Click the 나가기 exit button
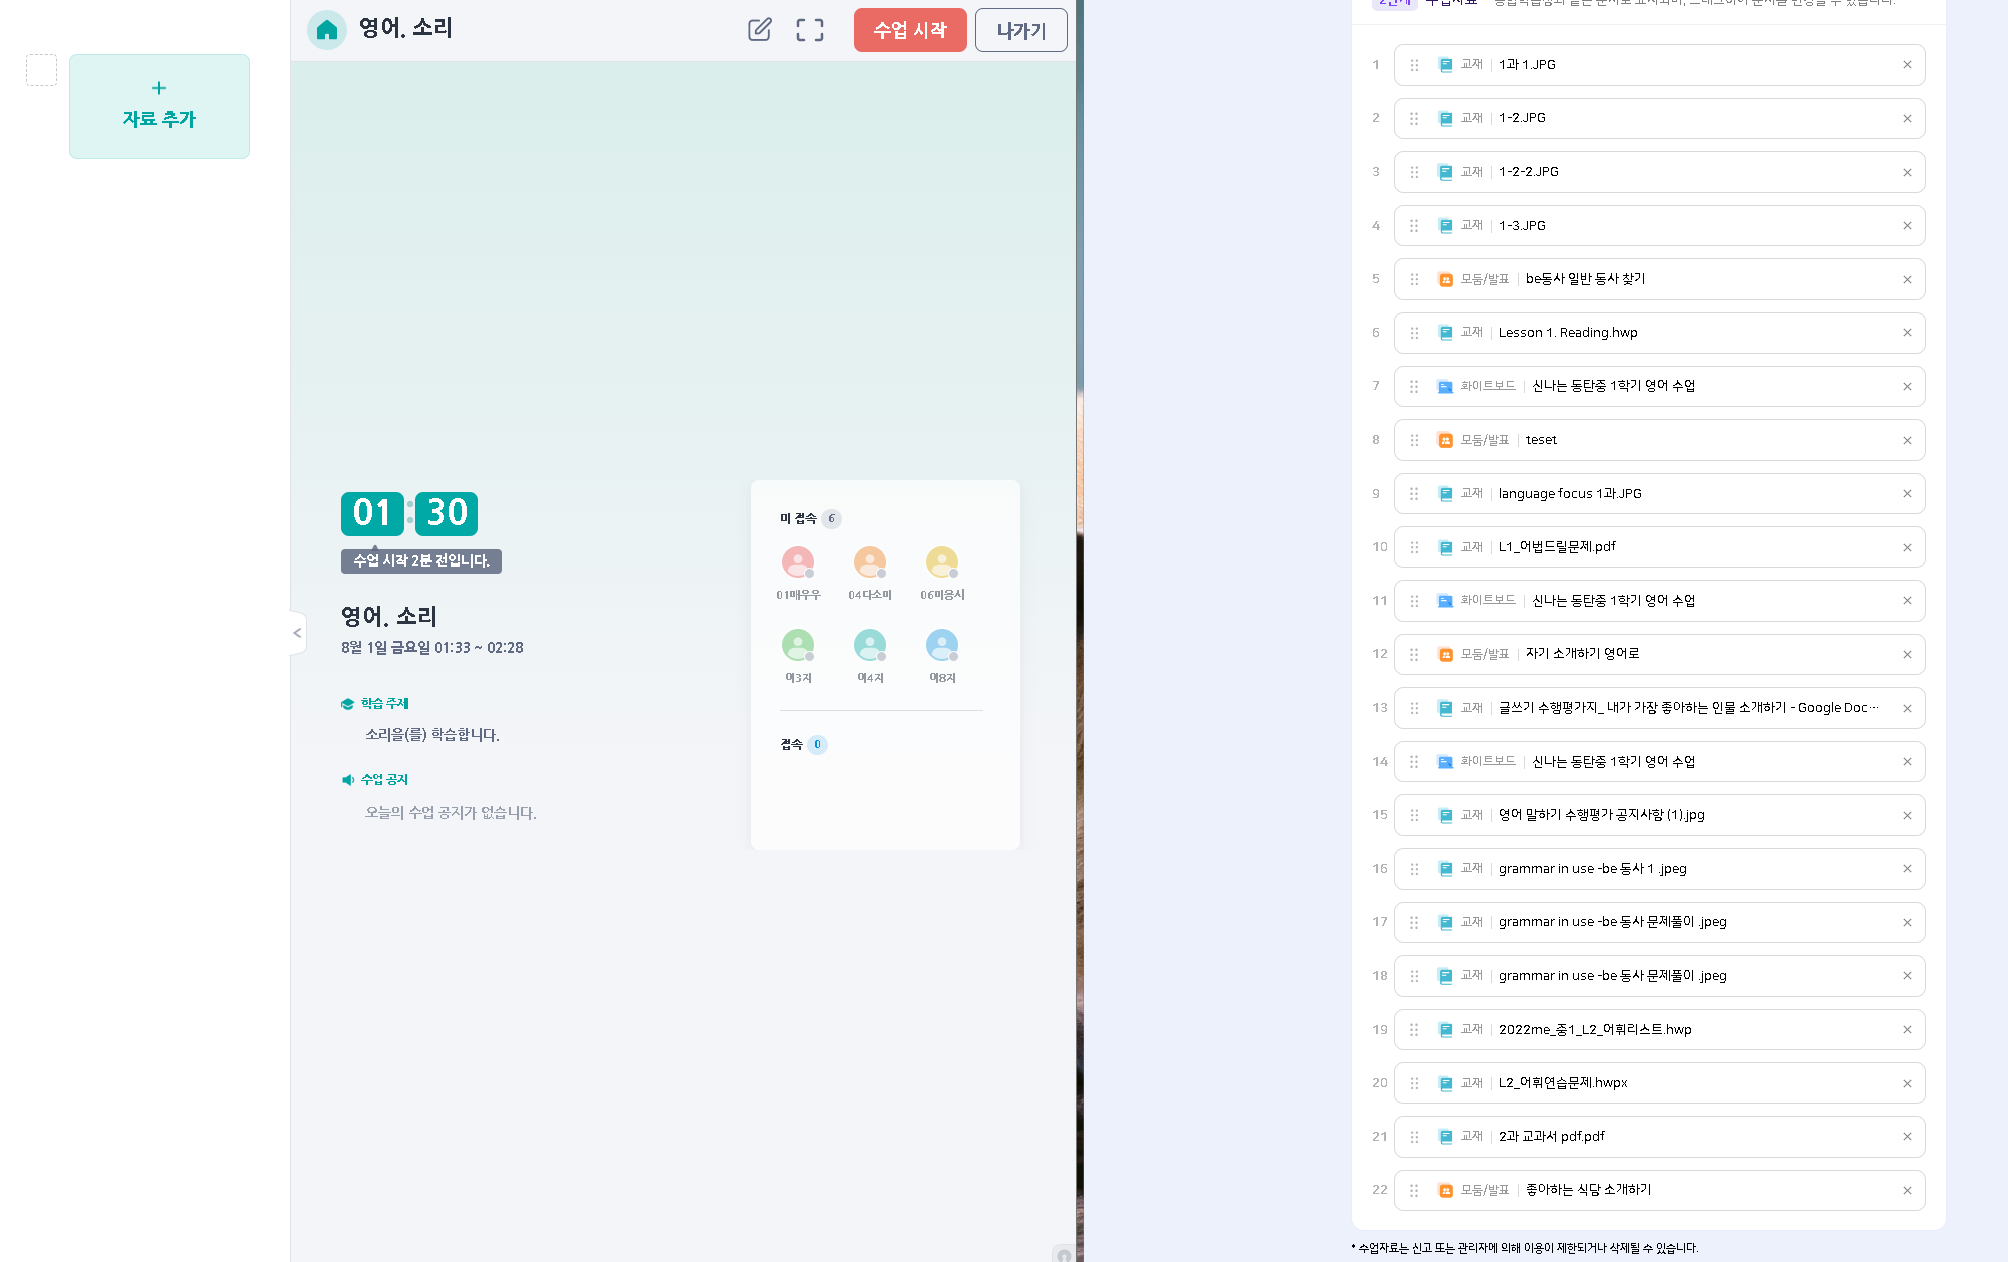Image resolution: width=2008 pixels, height=1262 pixels. 1020,30
